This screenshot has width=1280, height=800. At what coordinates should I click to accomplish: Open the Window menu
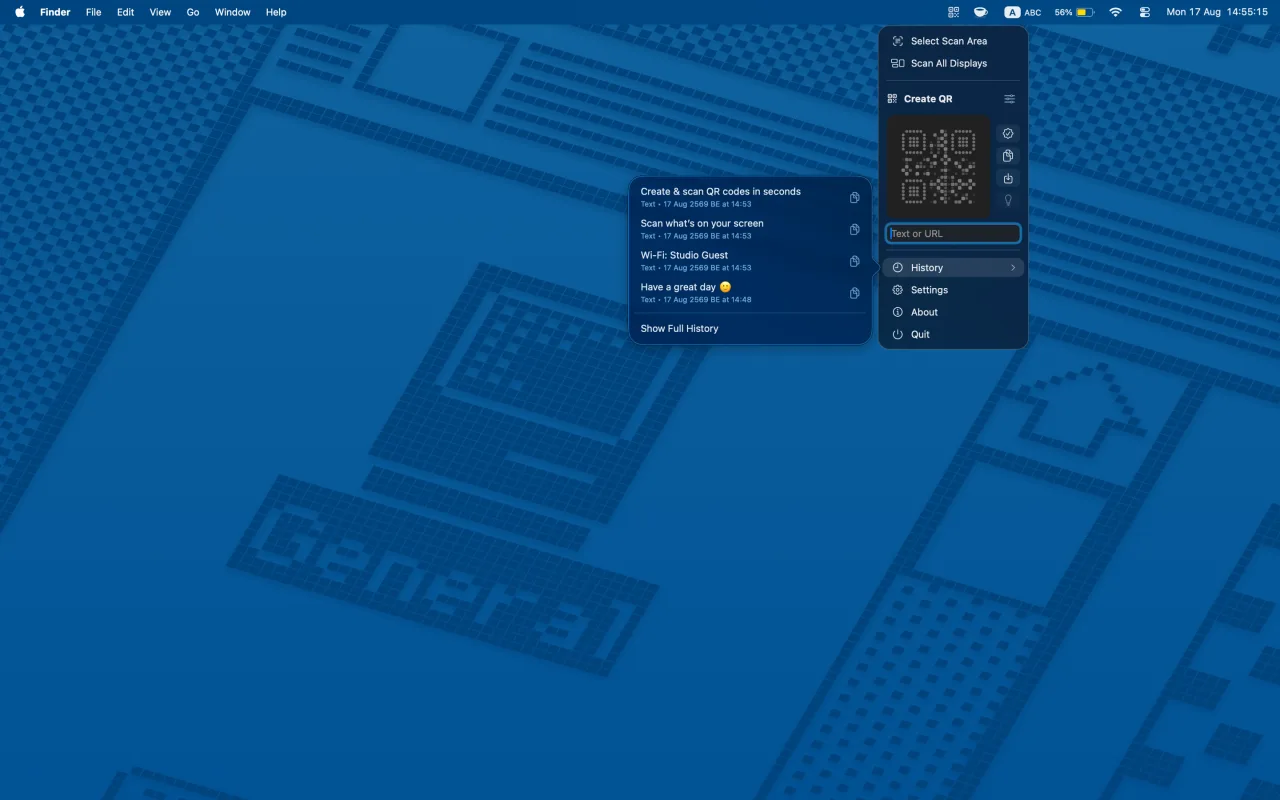coord(232,12)
